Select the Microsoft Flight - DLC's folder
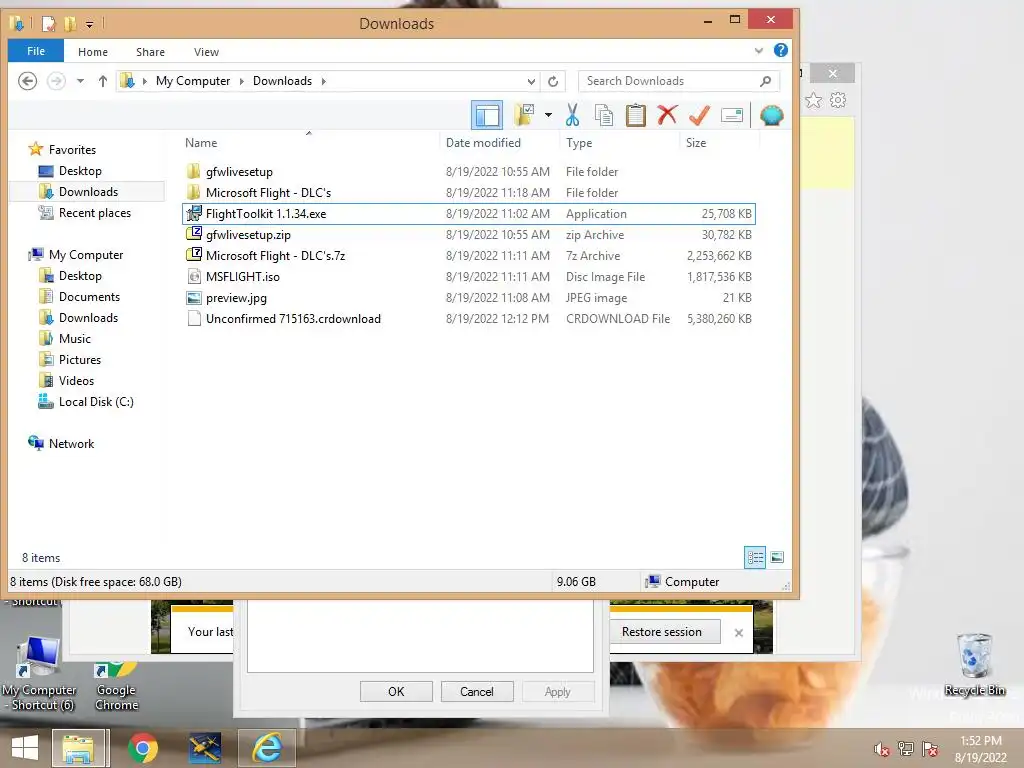Image resolution: width=1024 pixels, height=768 pixels. coord(468,193)
